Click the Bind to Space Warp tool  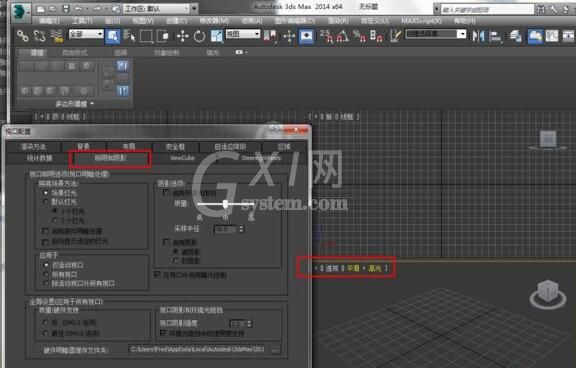57,36
